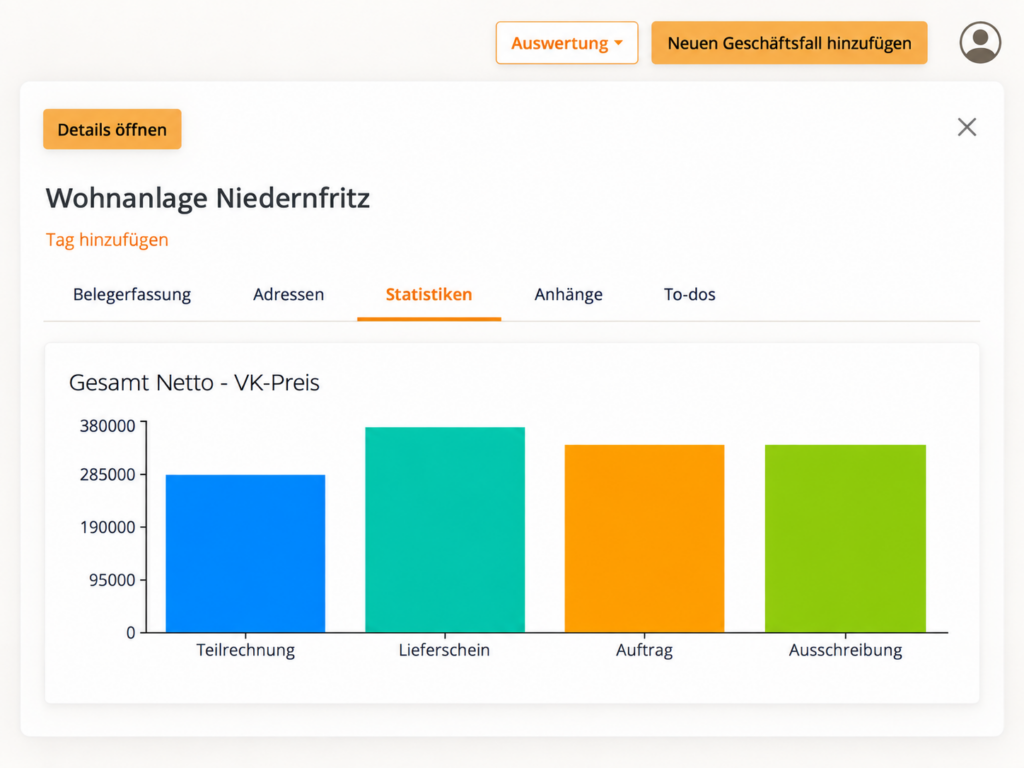Click the Teilrechnung axis label
This screenshot has width=1024, height=768.
[x=246, y=650]
